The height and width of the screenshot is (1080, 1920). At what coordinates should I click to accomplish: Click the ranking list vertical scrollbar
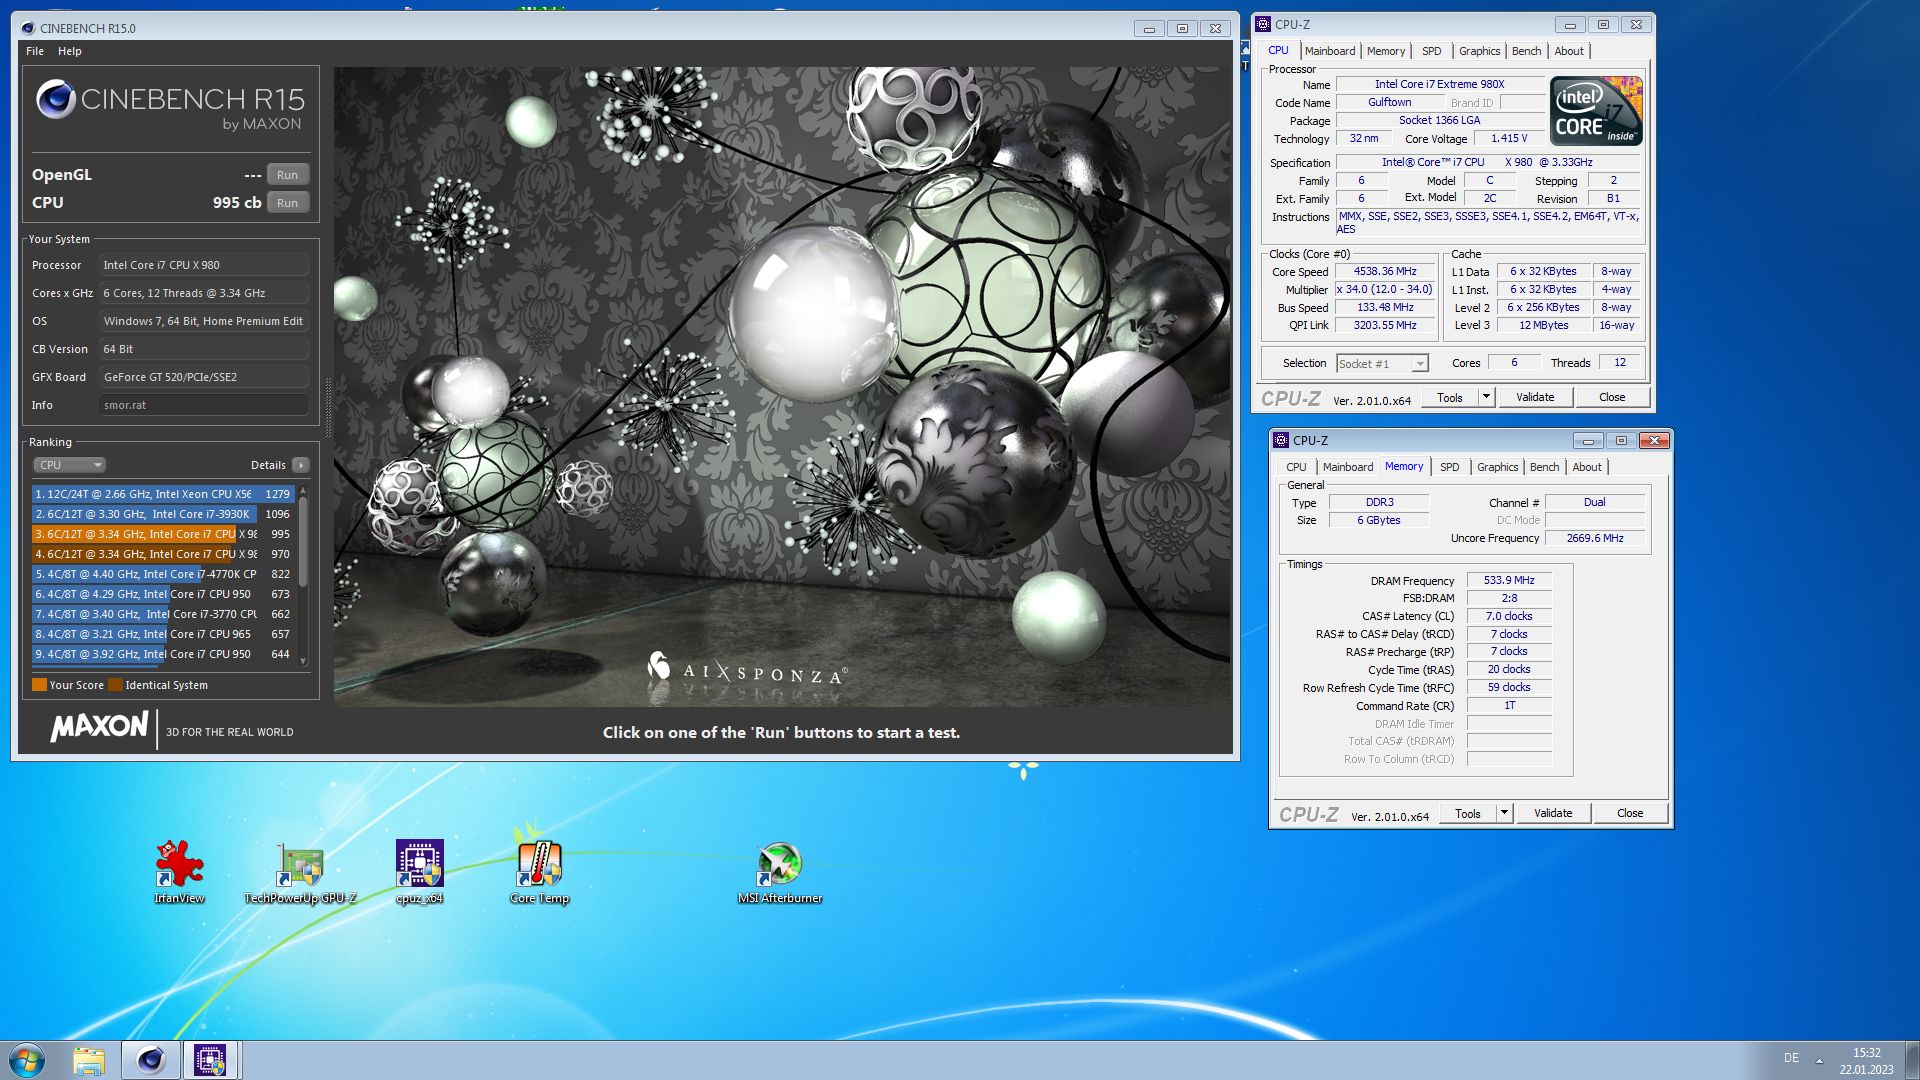[303, 577]
